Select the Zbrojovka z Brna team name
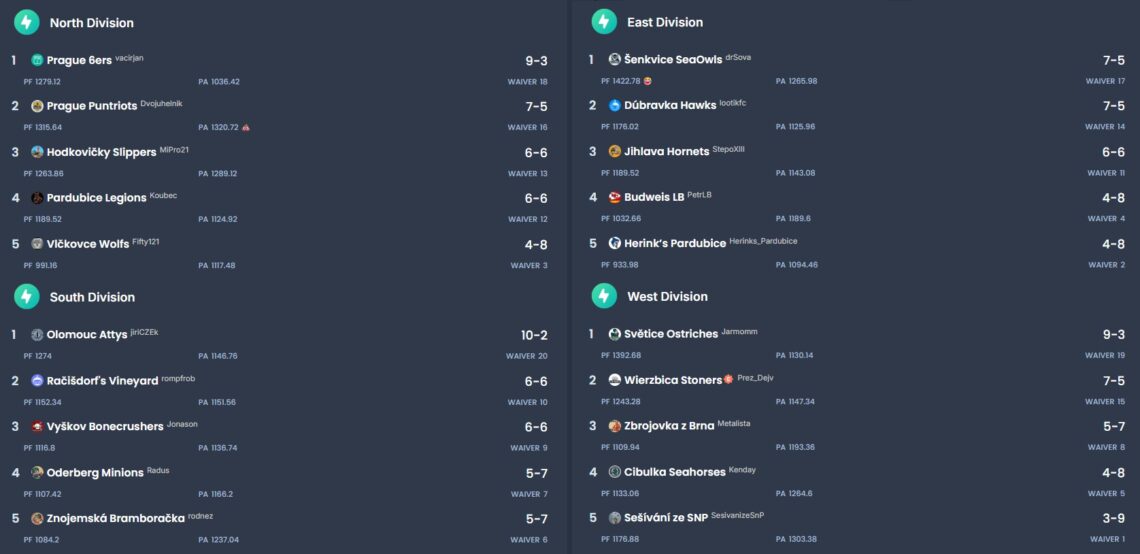 coord(669,426)
